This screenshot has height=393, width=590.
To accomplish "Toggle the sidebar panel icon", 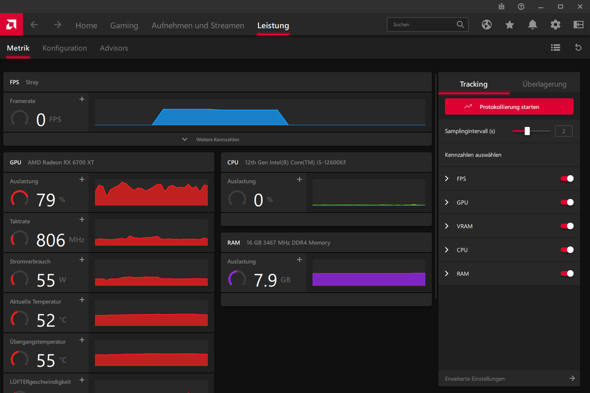I will pos(578,25).
